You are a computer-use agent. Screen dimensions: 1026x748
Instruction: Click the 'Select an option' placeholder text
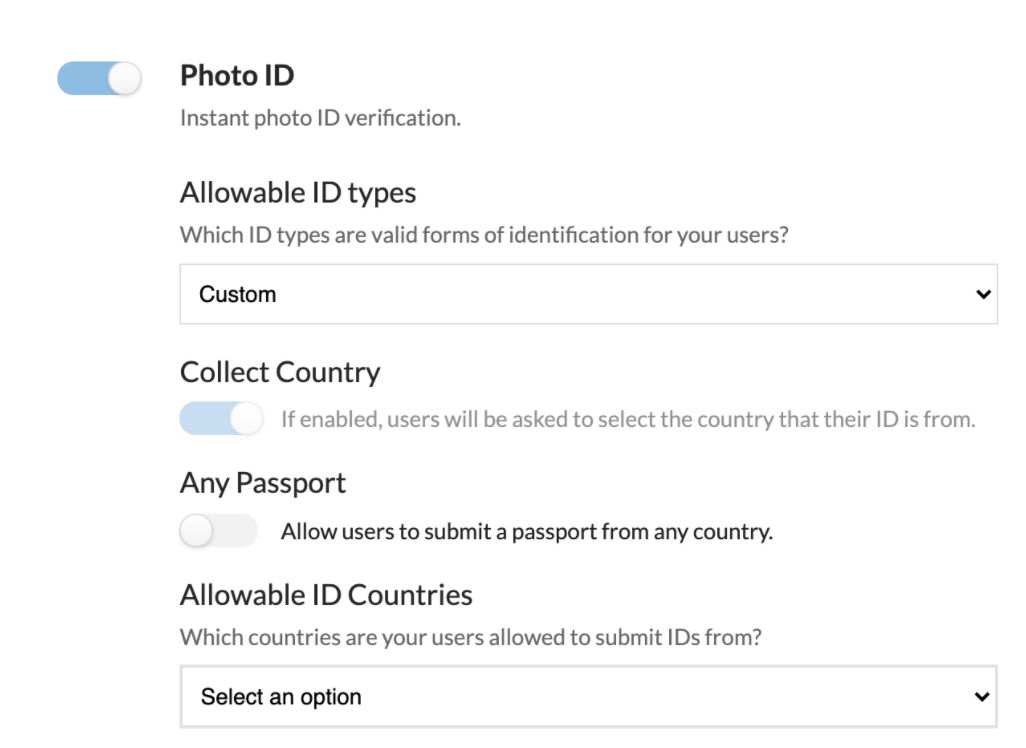pyautogui.click(x=281, y=697)
